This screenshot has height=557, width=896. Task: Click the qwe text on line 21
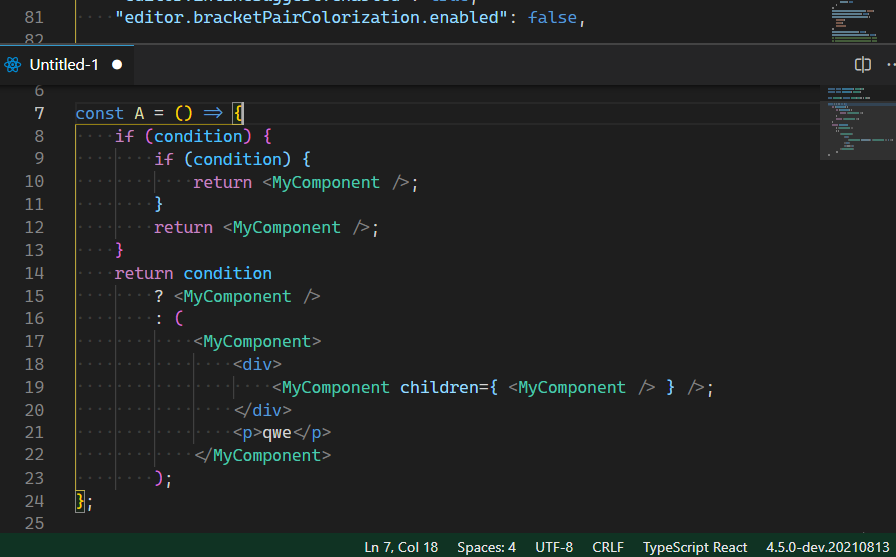[277, 432]
